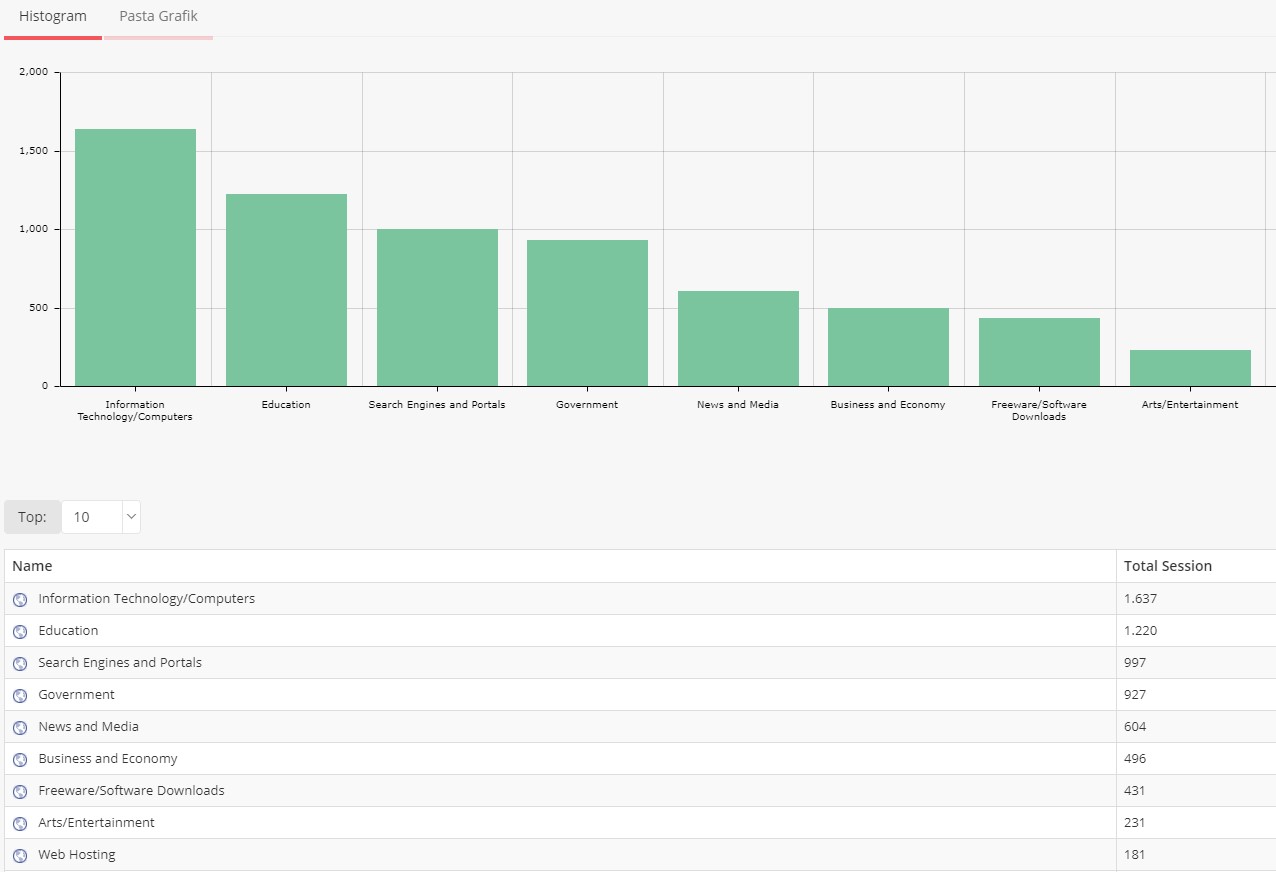
Task: Select Freeware/Software Downloads name in the table
Action: (x=131, y=791)
